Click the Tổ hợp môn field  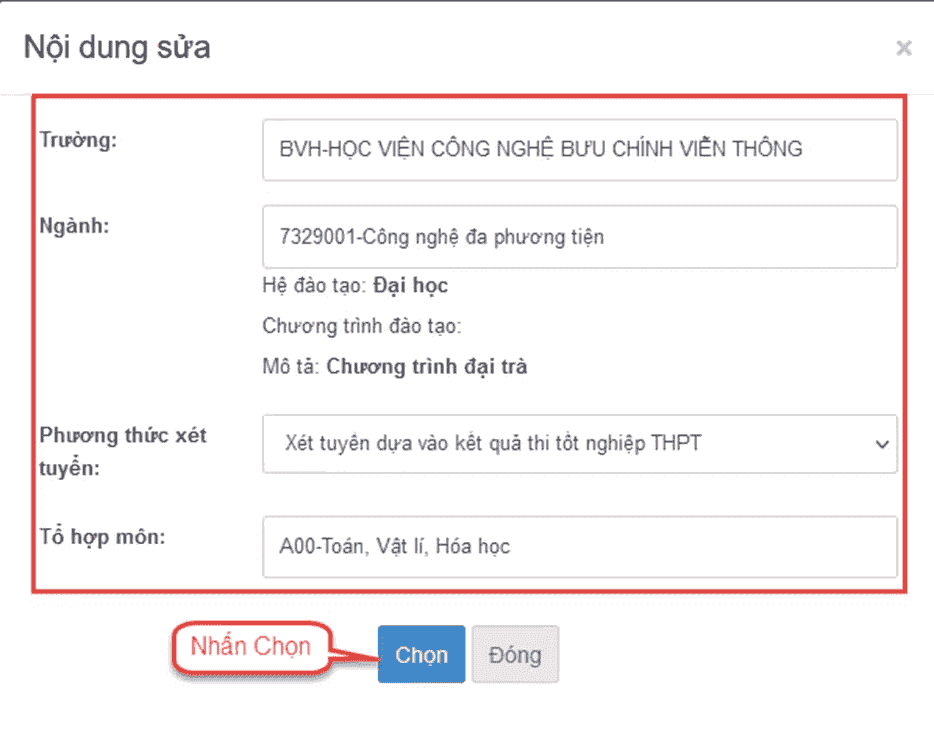(580, 547)
